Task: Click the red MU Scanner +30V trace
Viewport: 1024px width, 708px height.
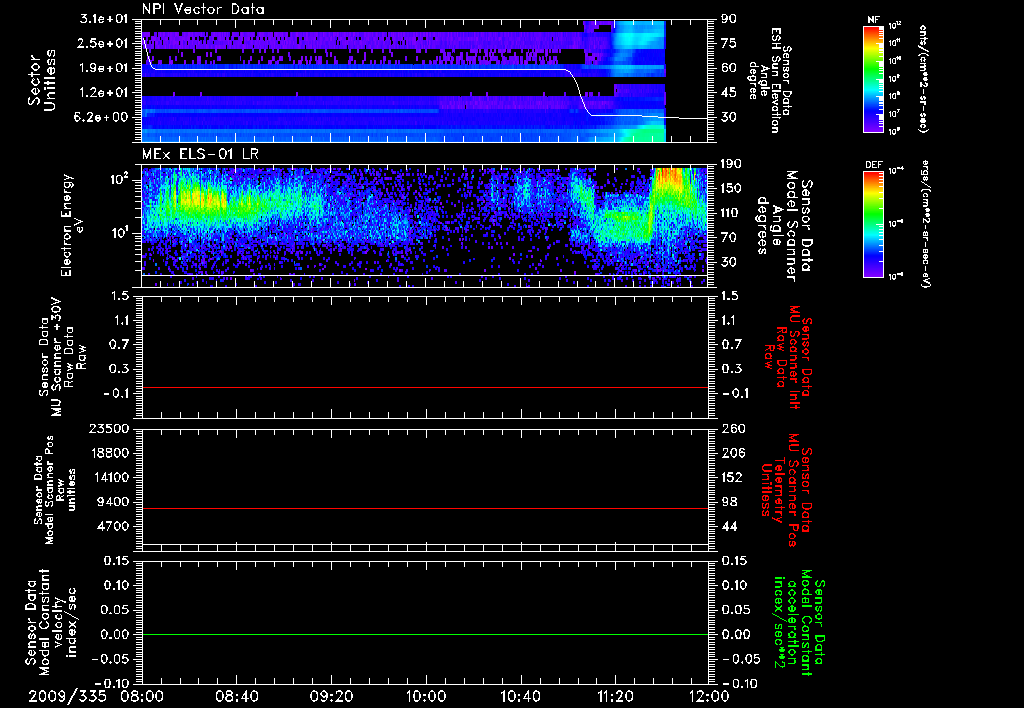Action: [424, 387]
